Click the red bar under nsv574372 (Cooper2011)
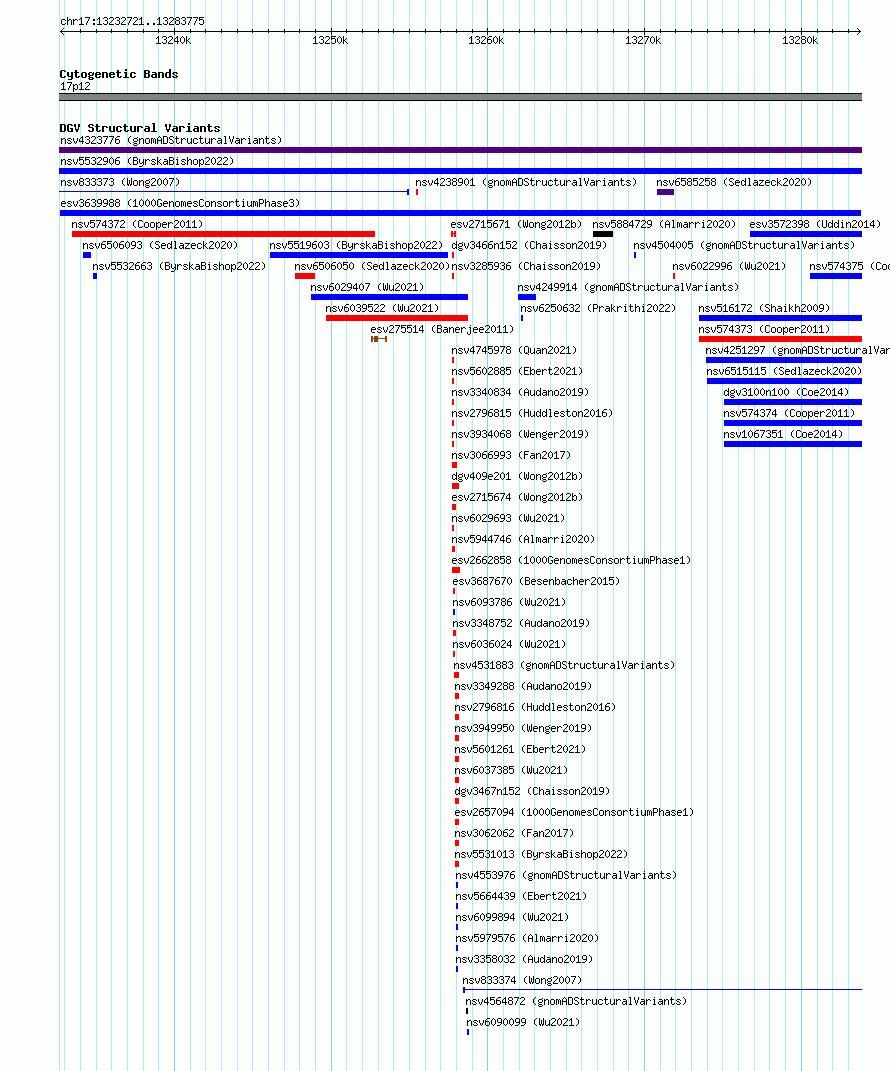The width and height of the screenshot is (890, 1071). [x=223, y=234]
